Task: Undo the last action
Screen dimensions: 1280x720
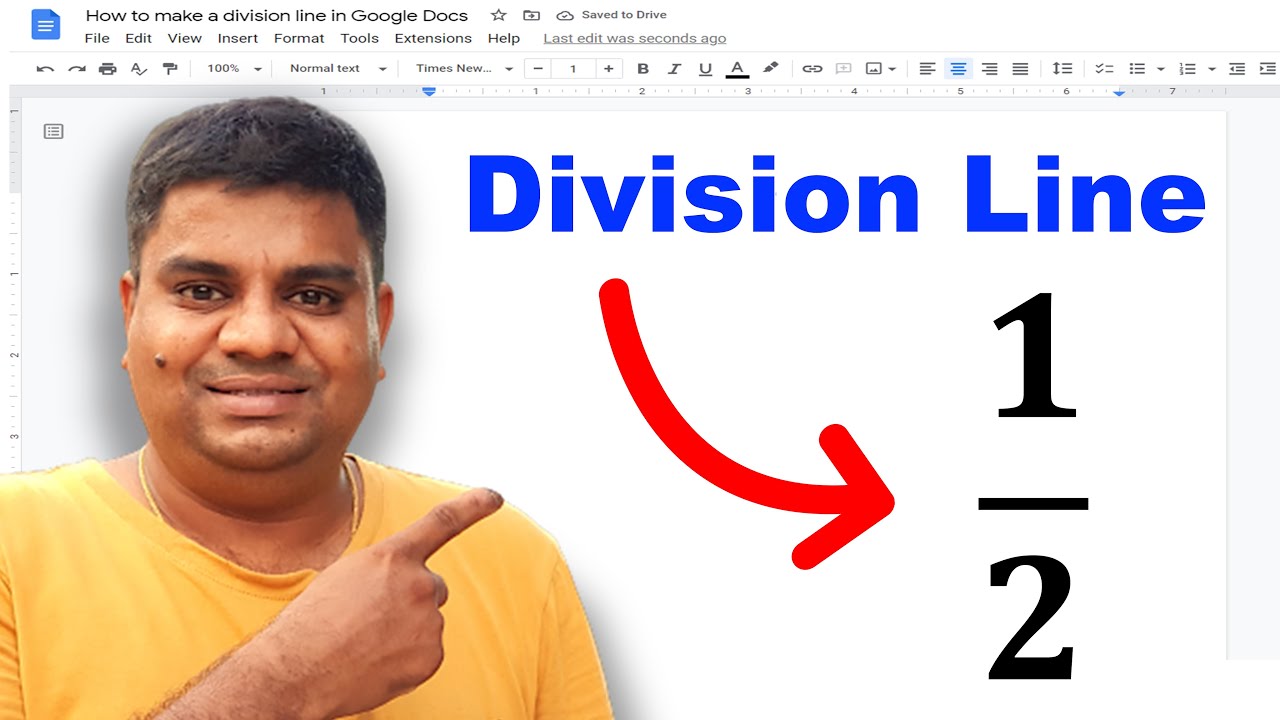Action: pyautogui.click(x=45, y=69)
